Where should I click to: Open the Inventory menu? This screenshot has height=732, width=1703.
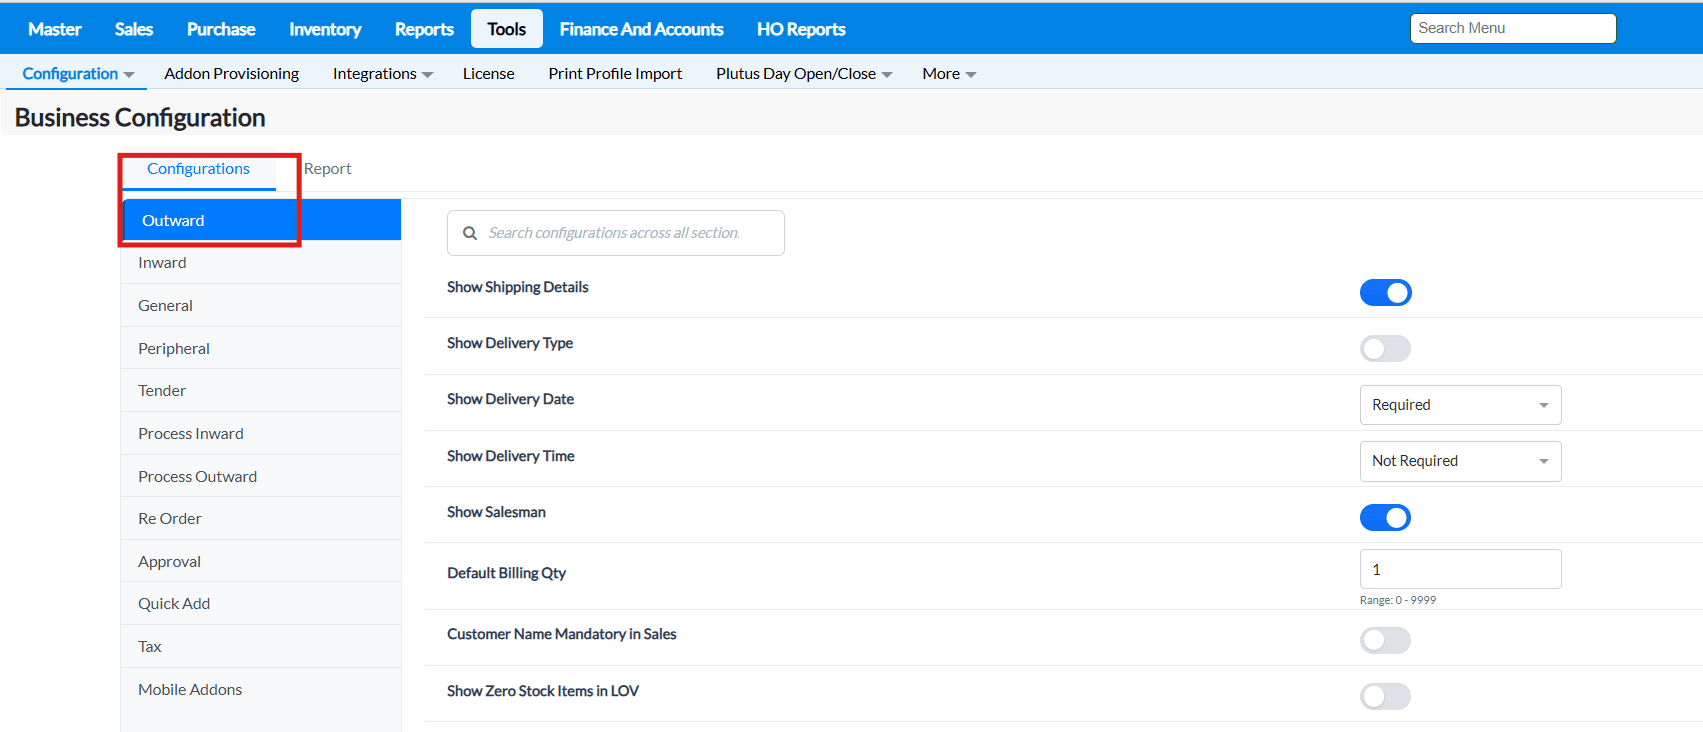coord(325,29)
